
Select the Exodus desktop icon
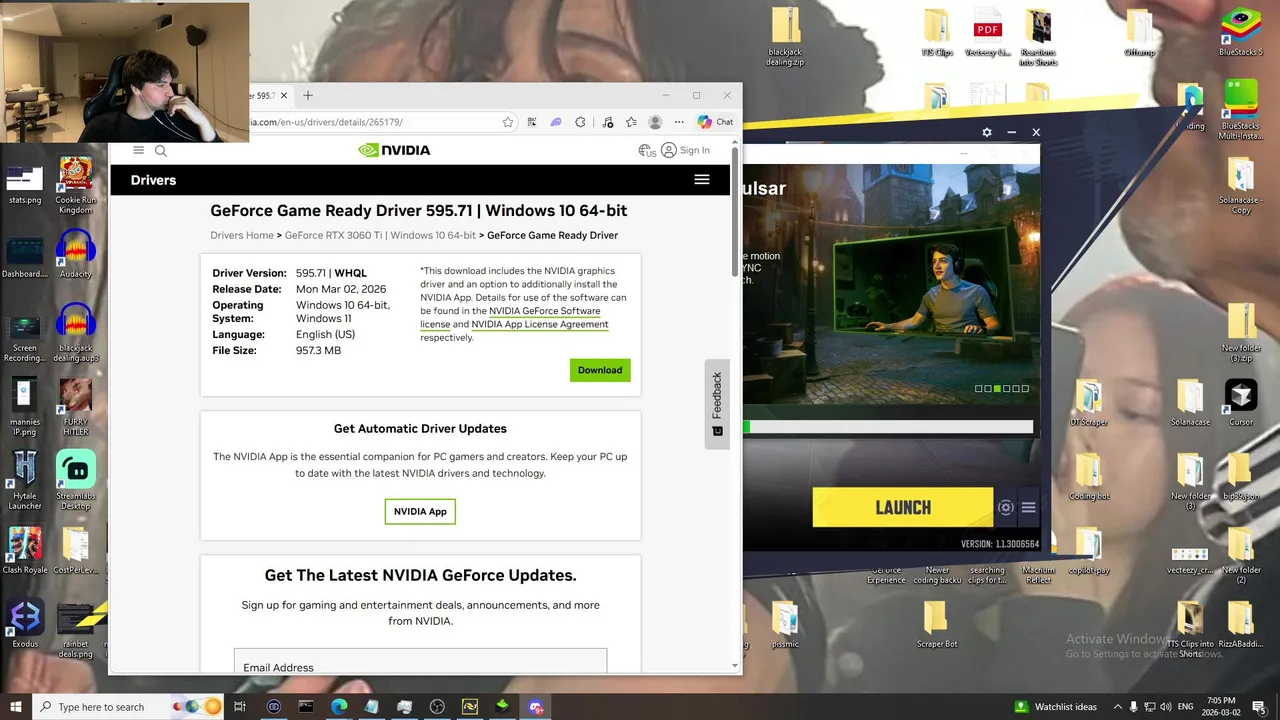pos(25,624)
